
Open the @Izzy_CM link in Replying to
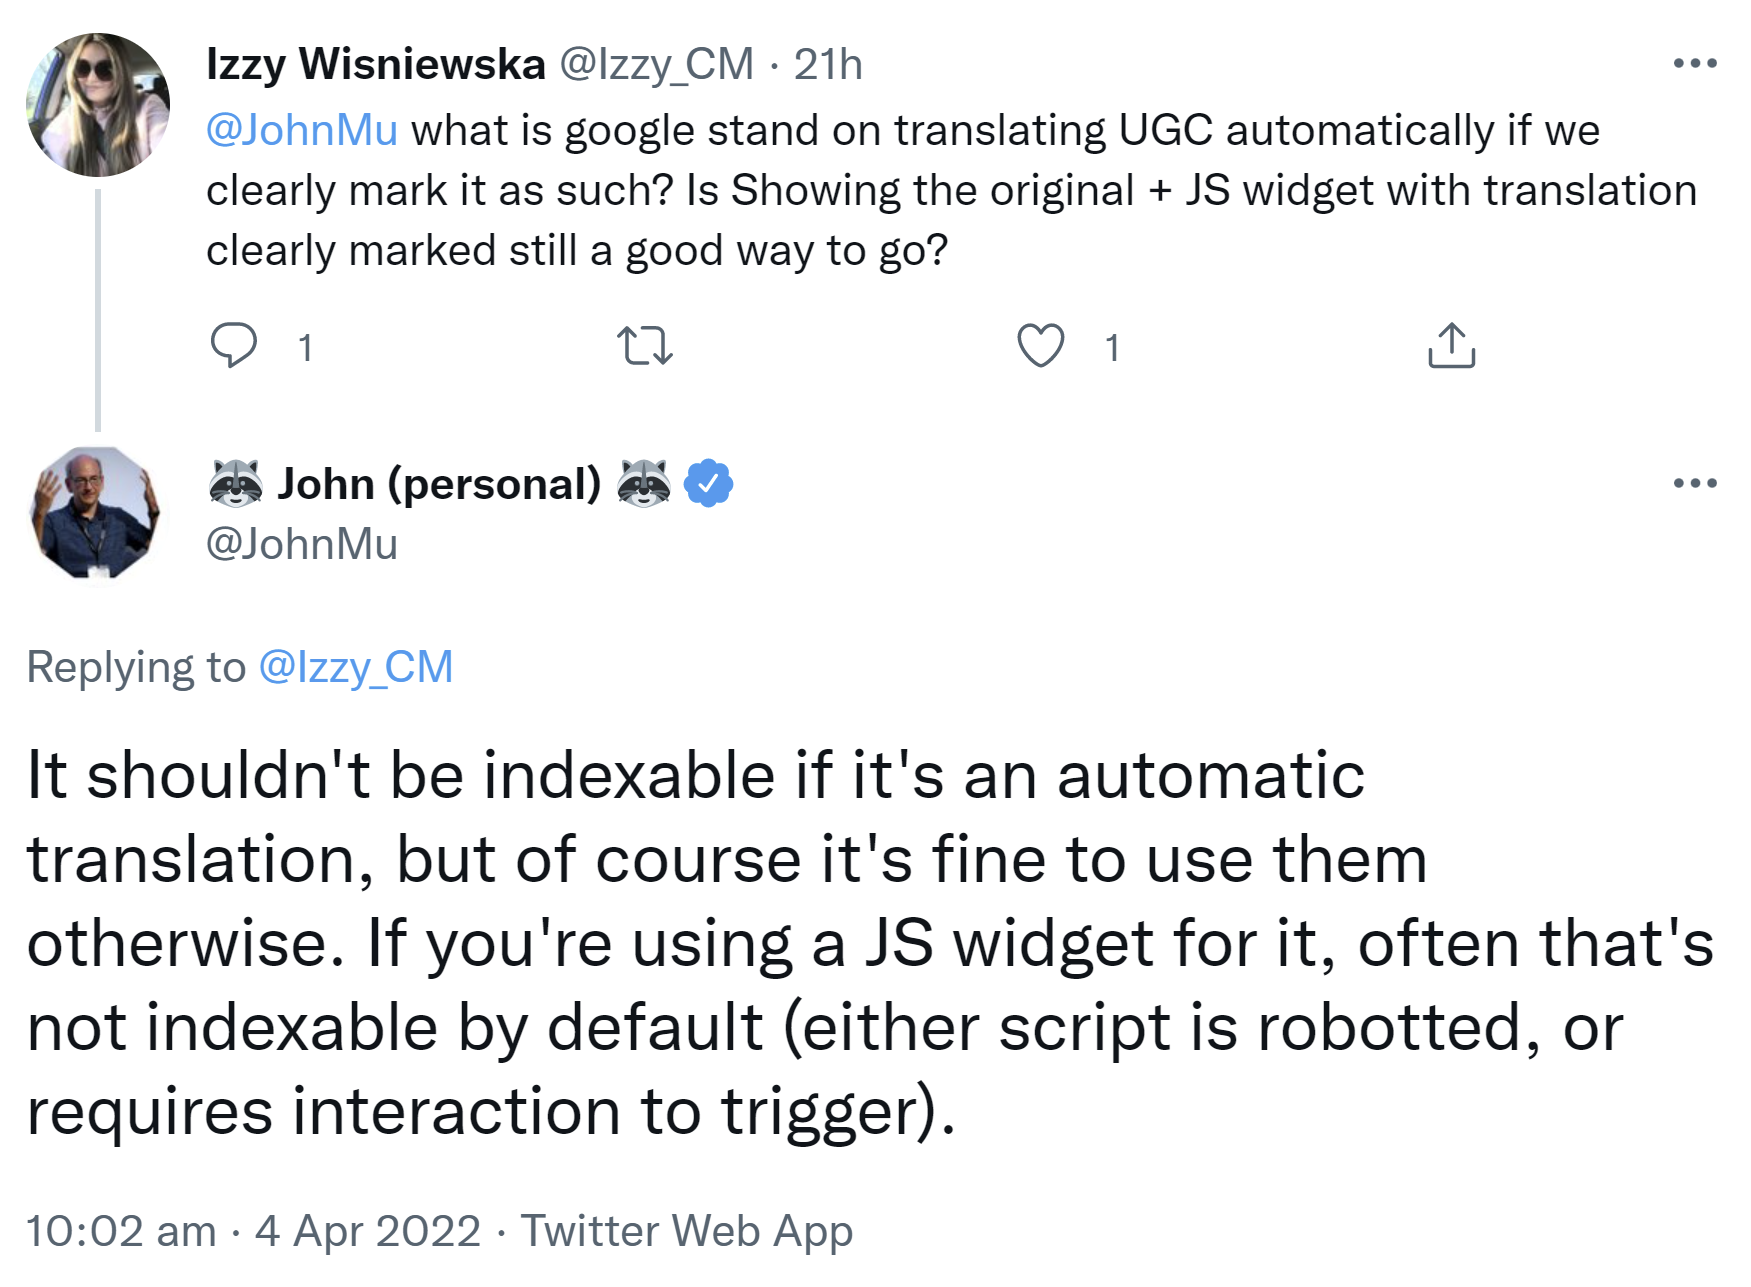(x=356, y=667)
